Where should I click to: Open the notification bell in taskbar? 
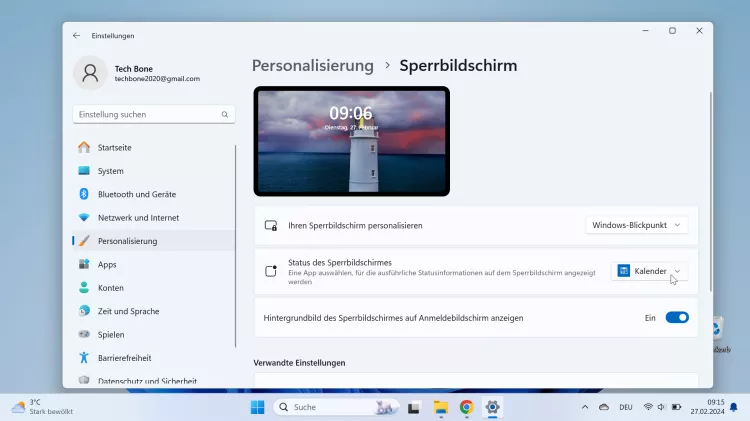734,407
